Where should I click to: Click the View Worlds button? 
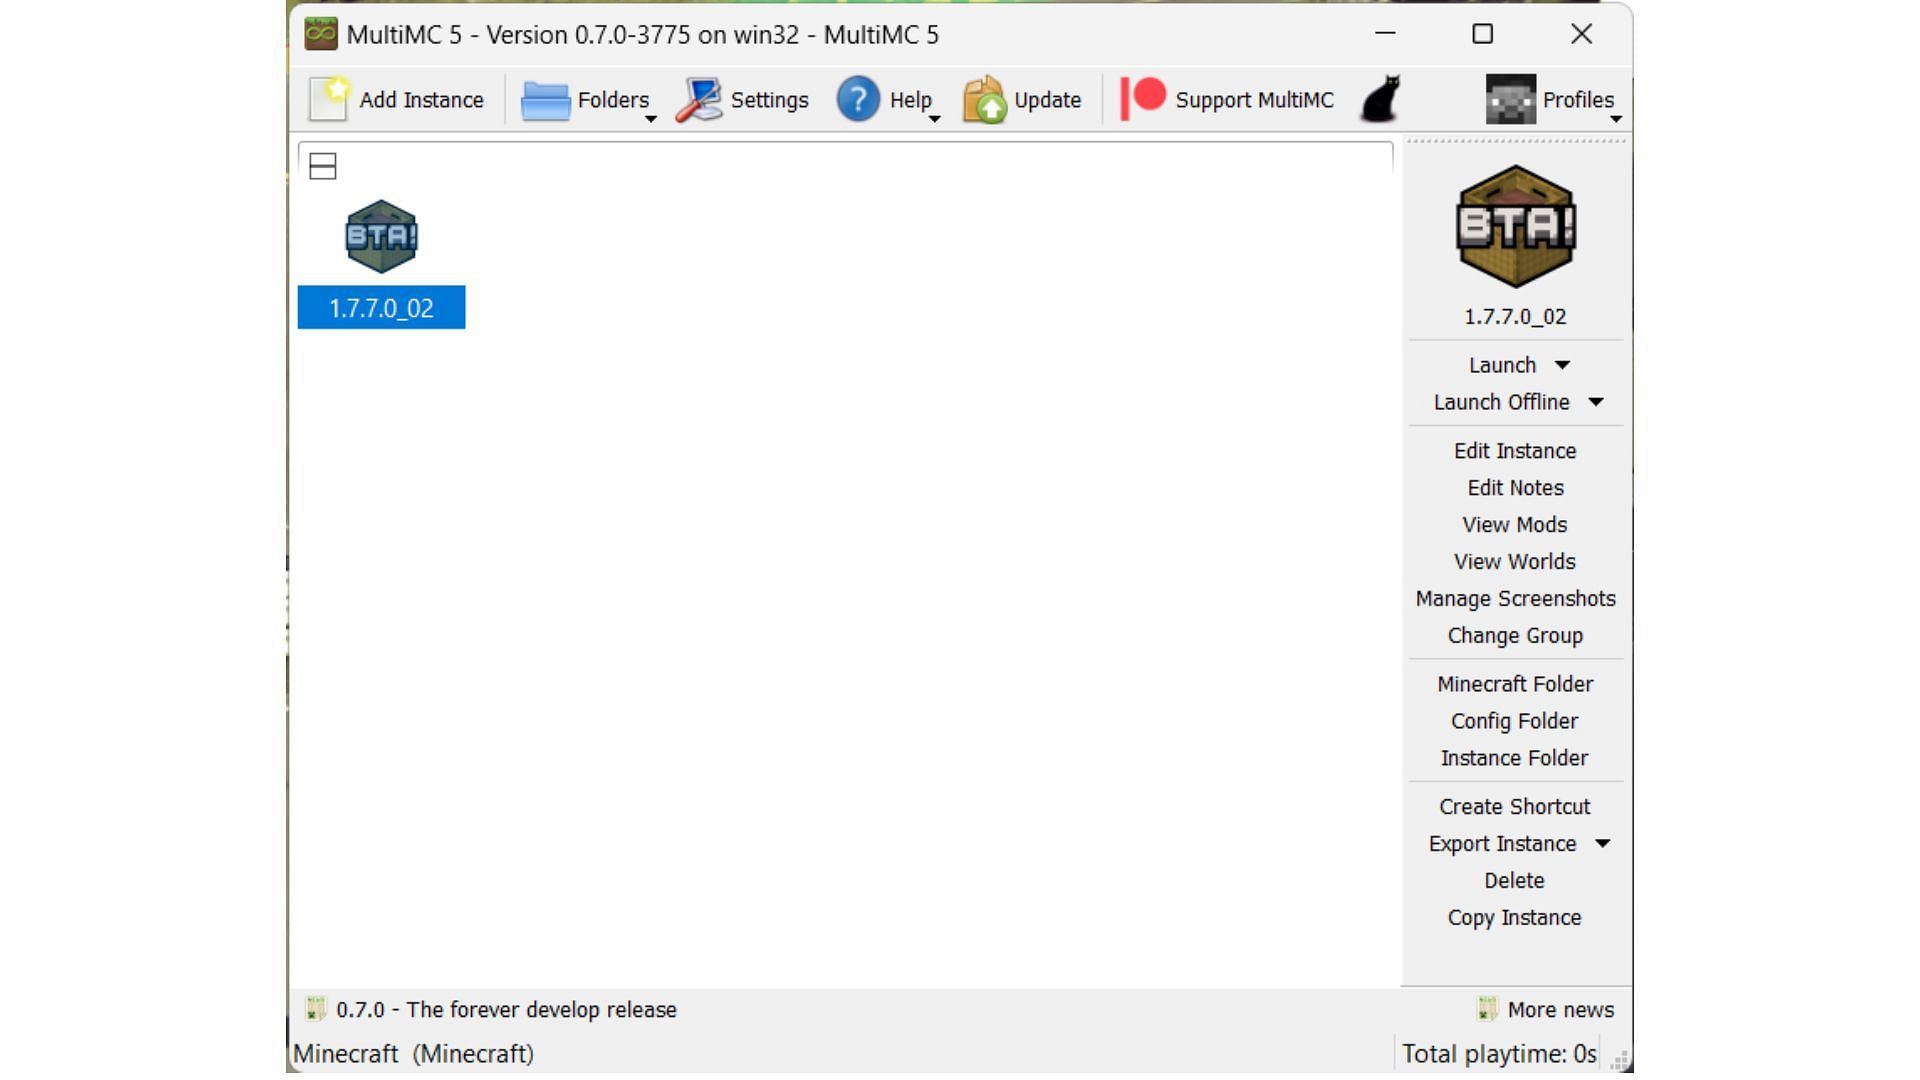[1514, 562]
